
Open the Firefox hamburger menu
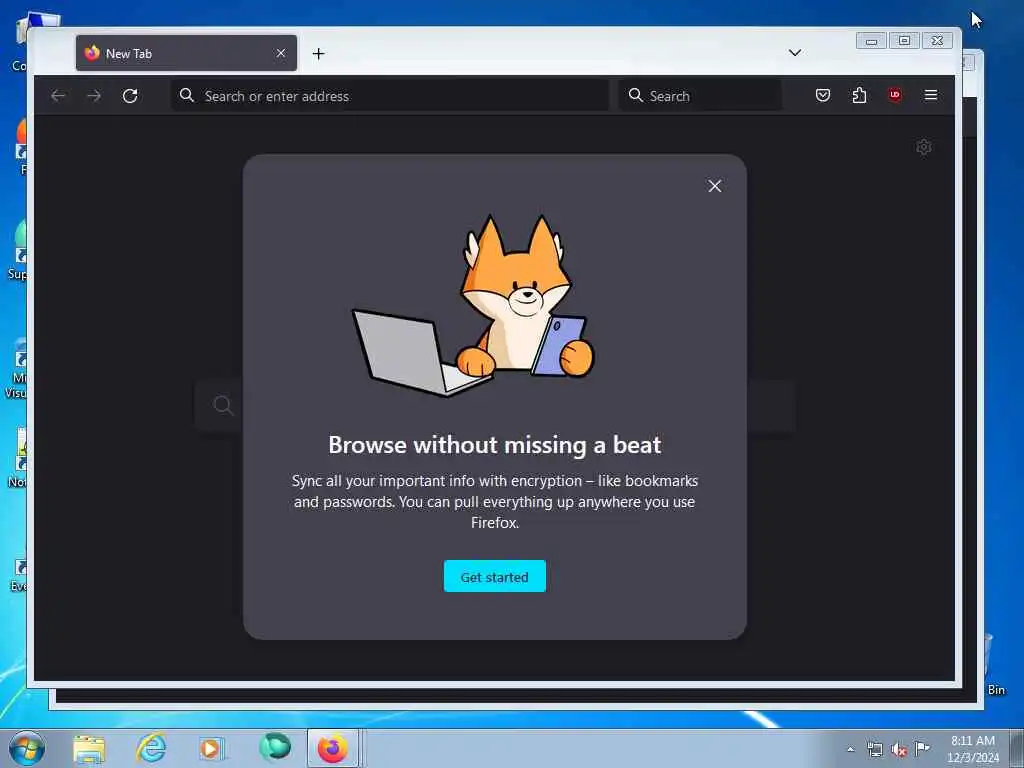[931, 95]
